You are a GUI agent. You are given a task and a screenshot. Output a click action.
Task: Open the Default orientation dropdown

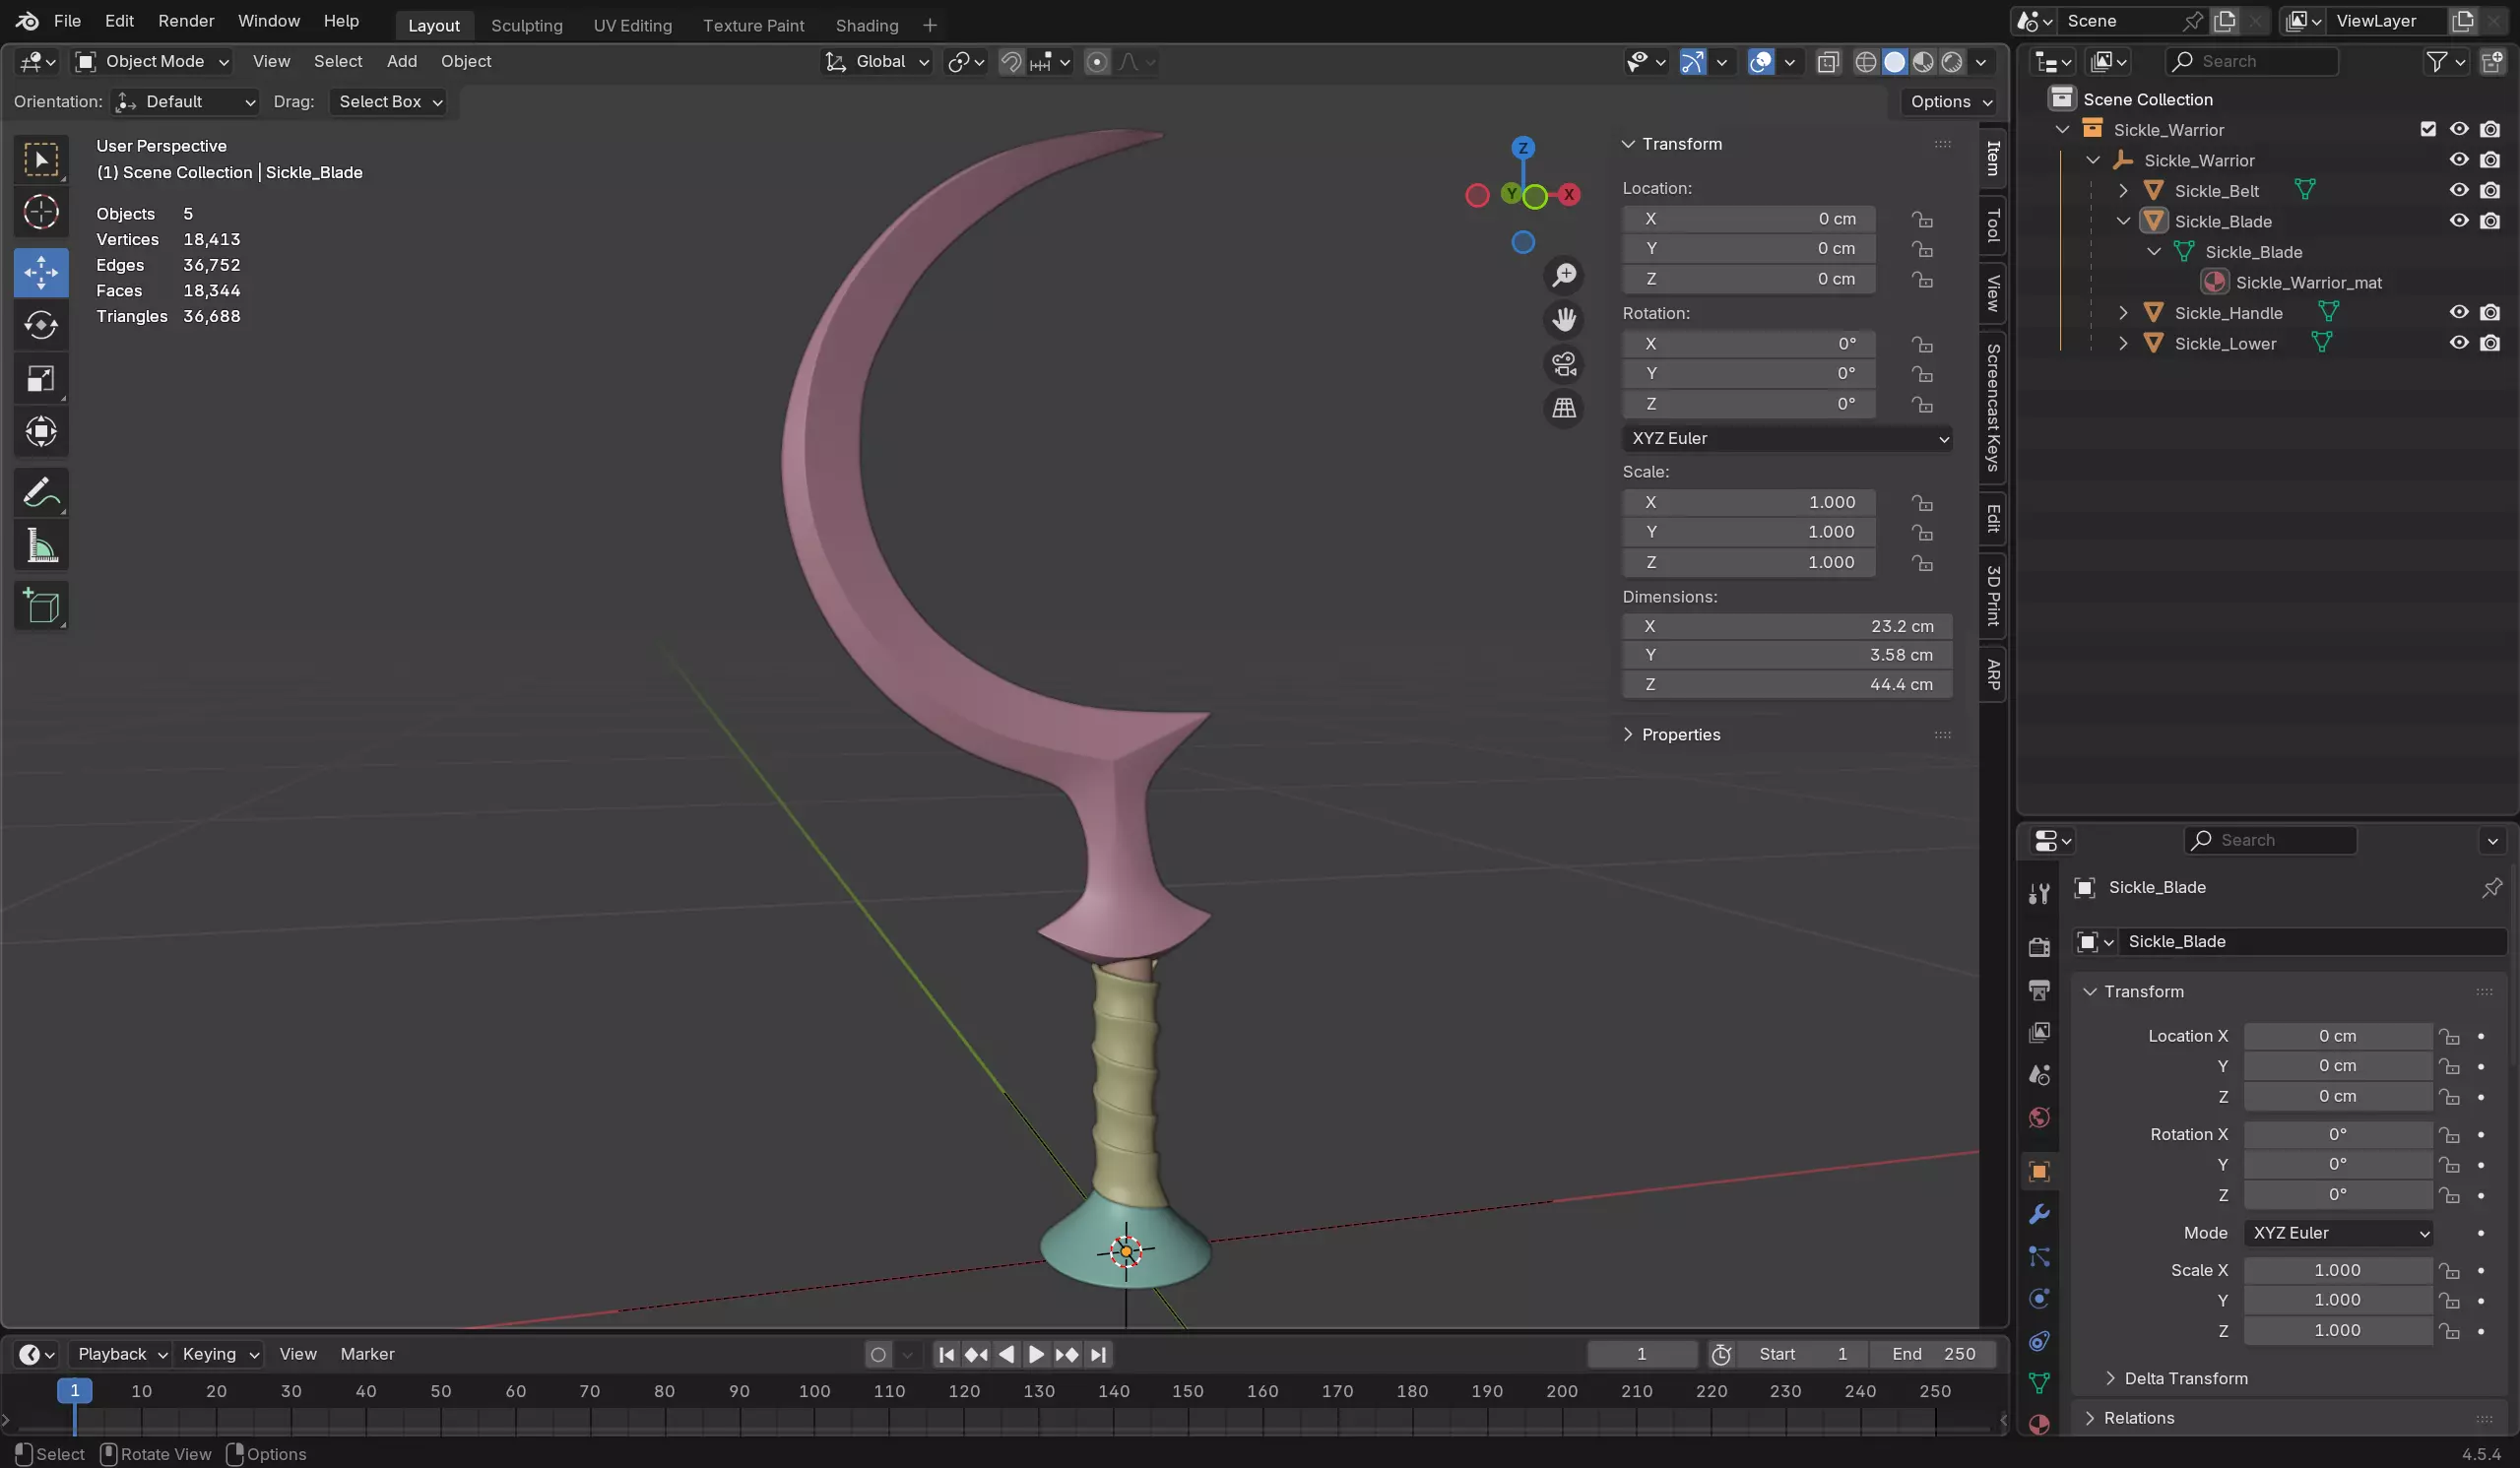click(184, 102)
